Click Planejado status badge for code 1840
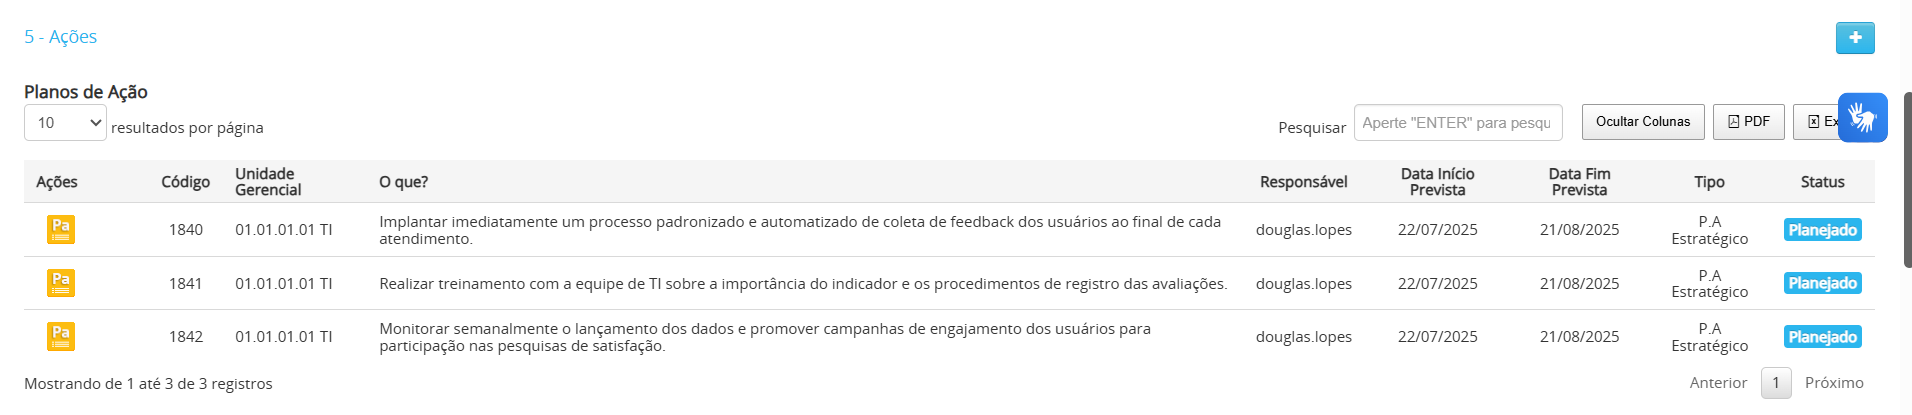Image resolution: width=1912 pixels, height=415 pixels. coord(1822,230)
